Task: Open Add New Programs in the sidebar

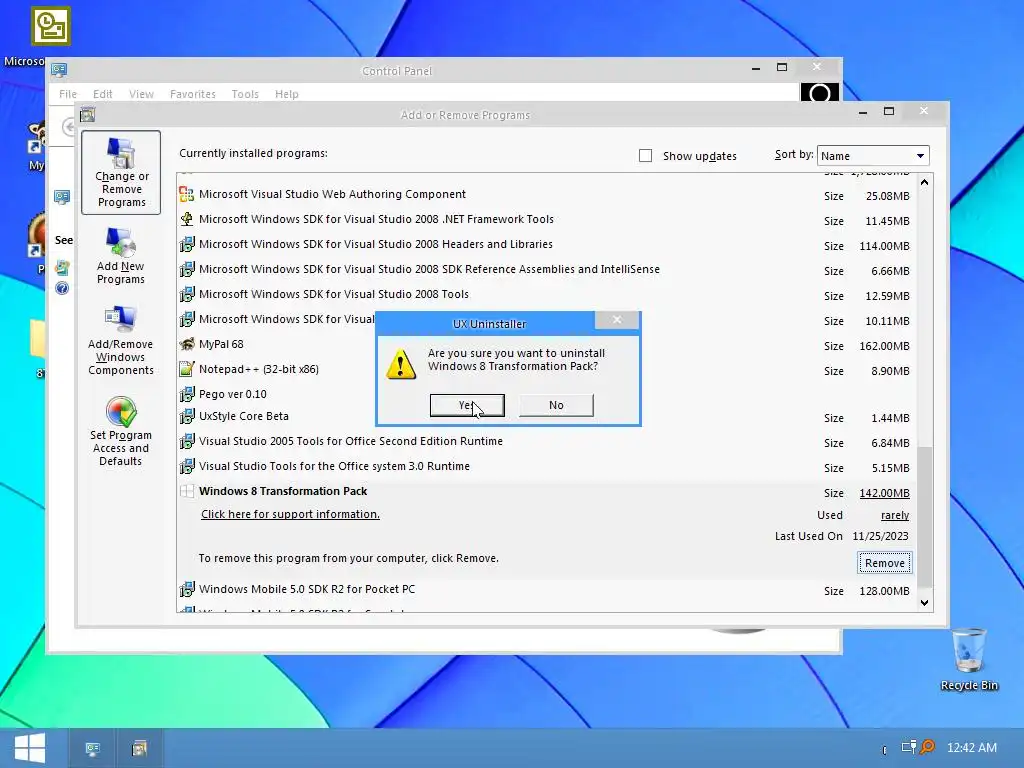Action: click(121, 256)
